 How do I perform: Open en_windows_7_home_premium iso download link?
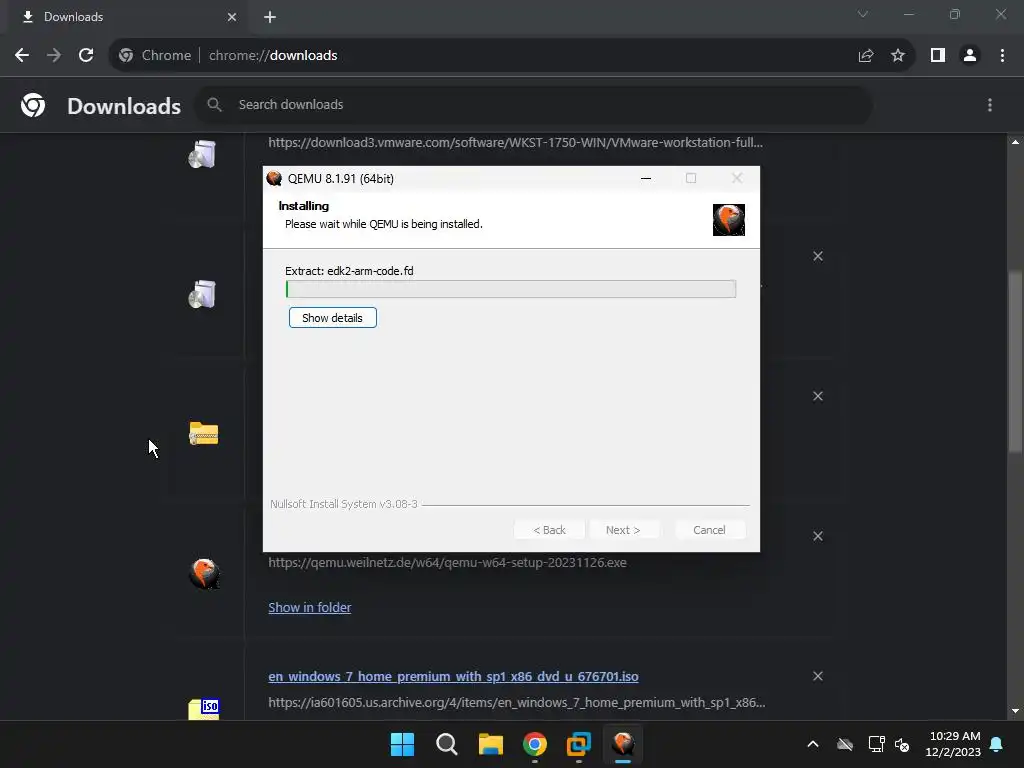pyautogui.click(x=453, y=677)
